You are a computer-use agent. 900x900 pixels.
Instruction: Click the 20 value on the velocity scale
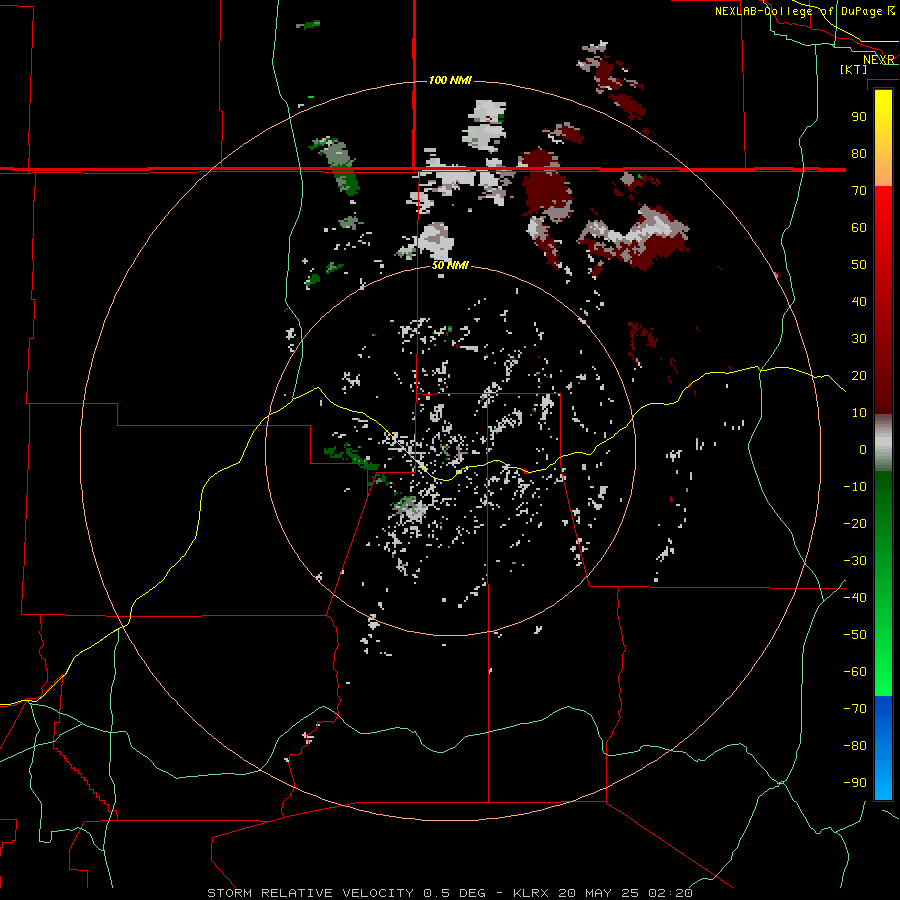tap(859, 376)
